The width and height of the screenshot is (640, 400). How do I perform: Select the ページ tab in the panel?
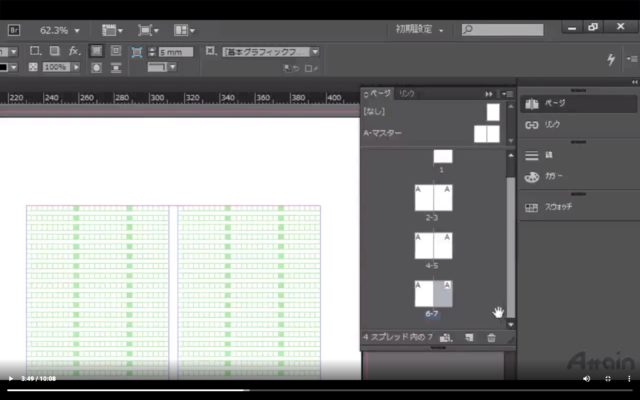(377, 93)
